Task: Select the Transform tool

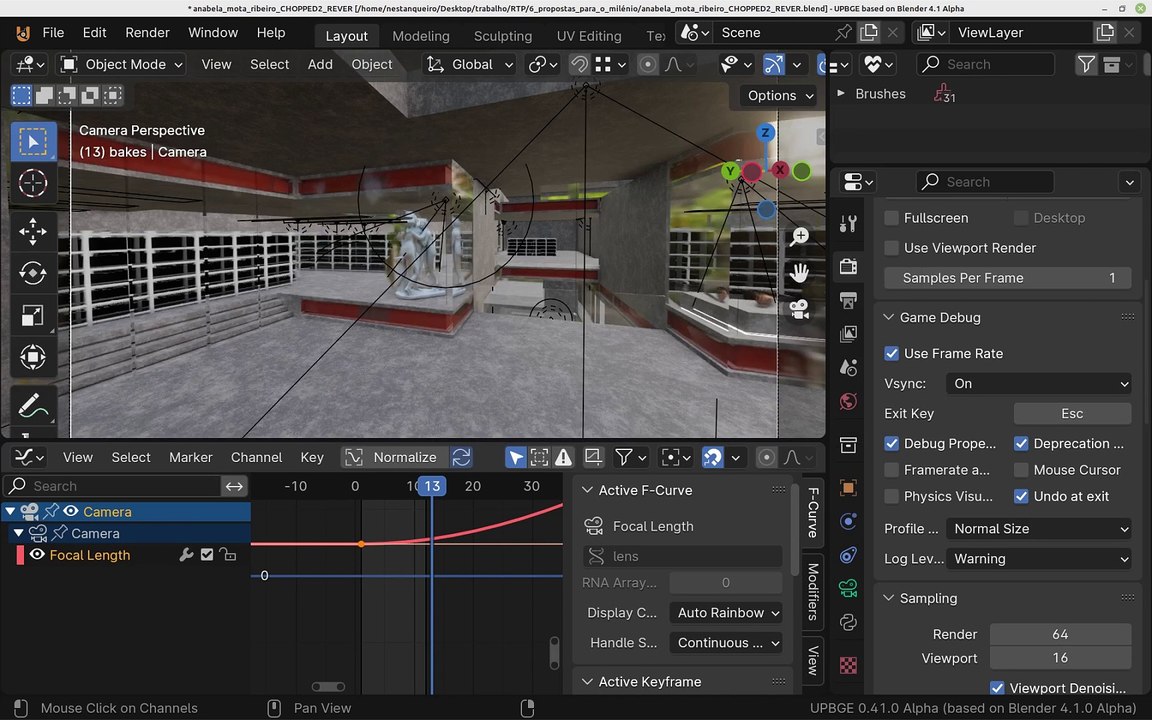Action: point(33,357)
